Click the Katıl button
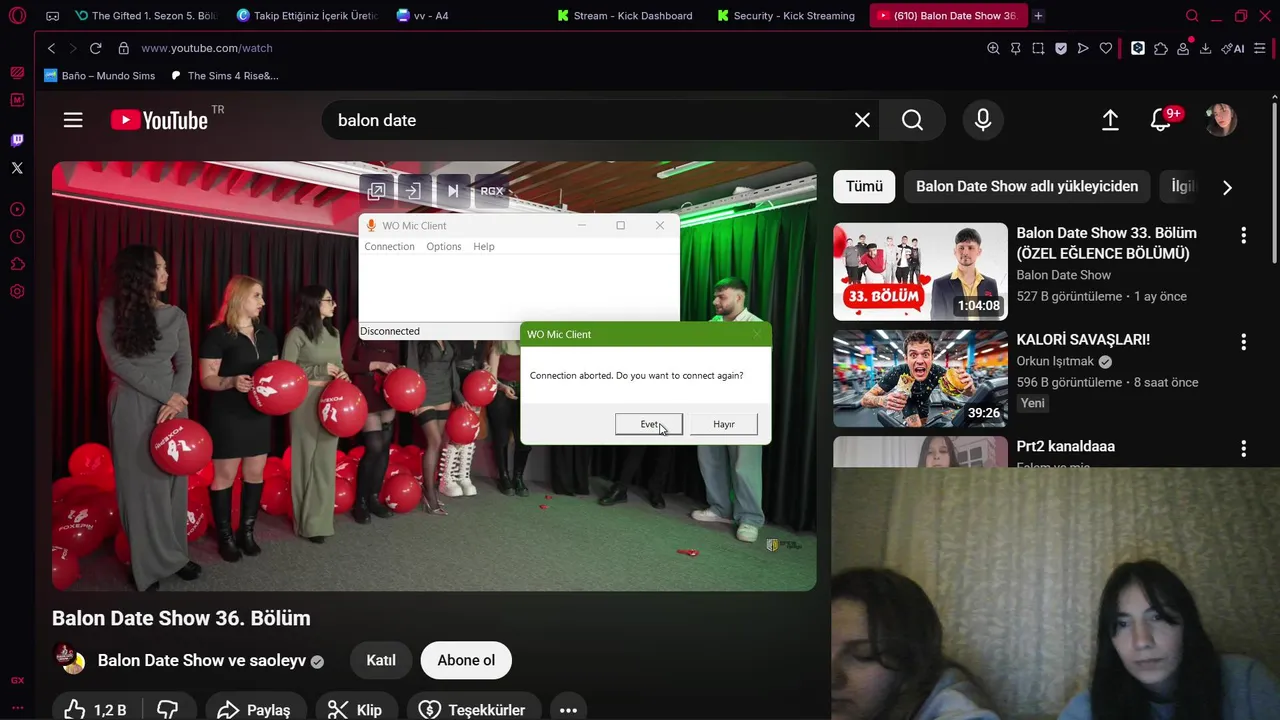1280x720 pixels. [381, 660]
